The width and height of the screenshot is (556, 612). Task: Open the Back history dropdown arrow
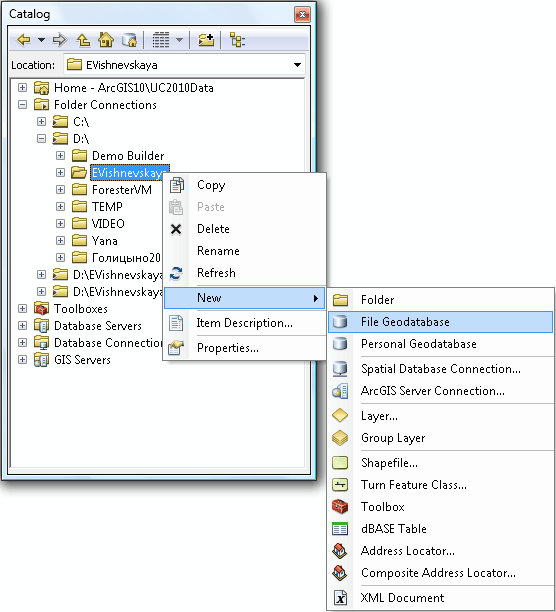pyautogui.click(x=41, y=40)
